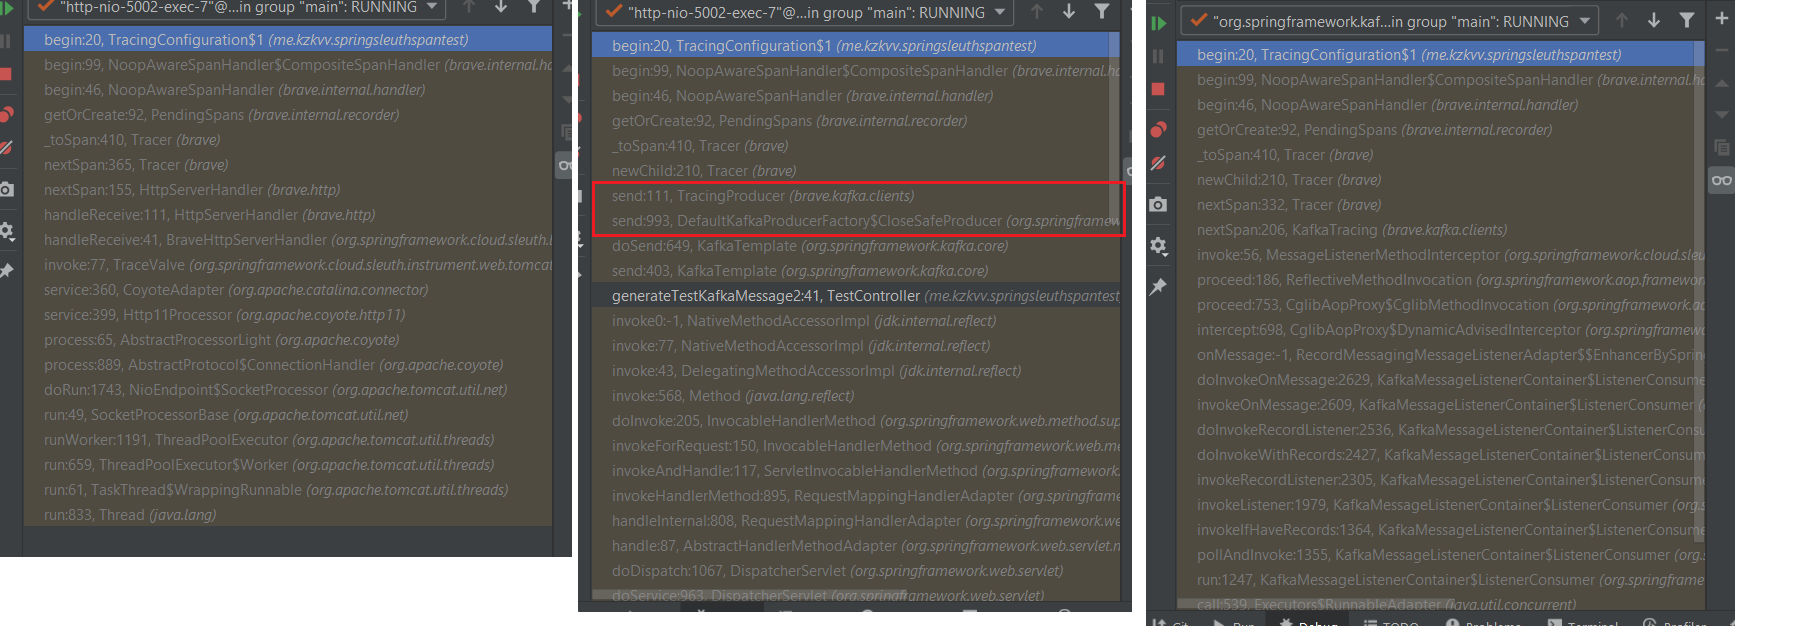Select frame runWorker:1191, ThreadPoolExecutor
1820x644 pixels.
[x=288, y=440]
